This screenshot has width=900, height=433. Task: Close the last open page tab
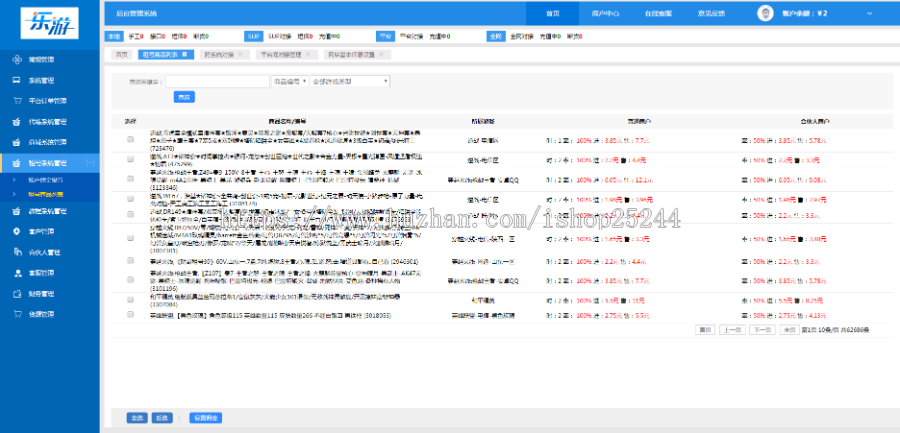(x=382, y=55)
